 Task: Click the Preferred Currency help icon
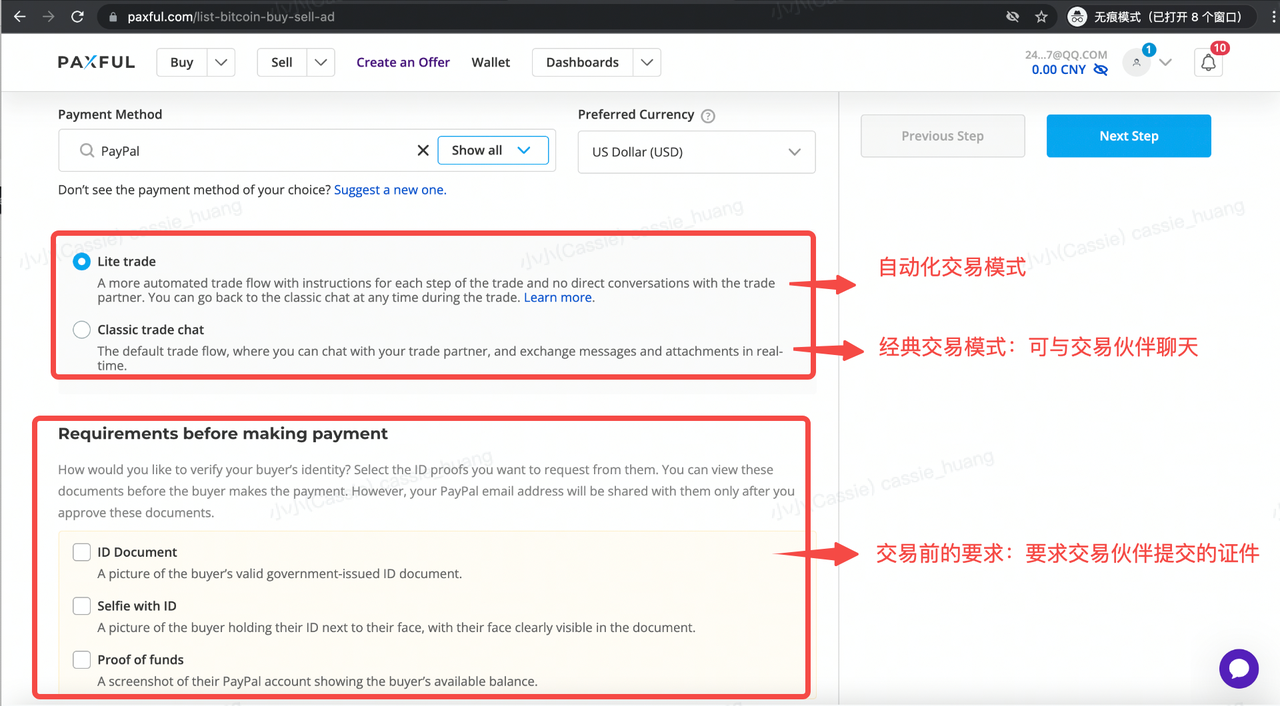pyautogui.click(x=708, y=115)
